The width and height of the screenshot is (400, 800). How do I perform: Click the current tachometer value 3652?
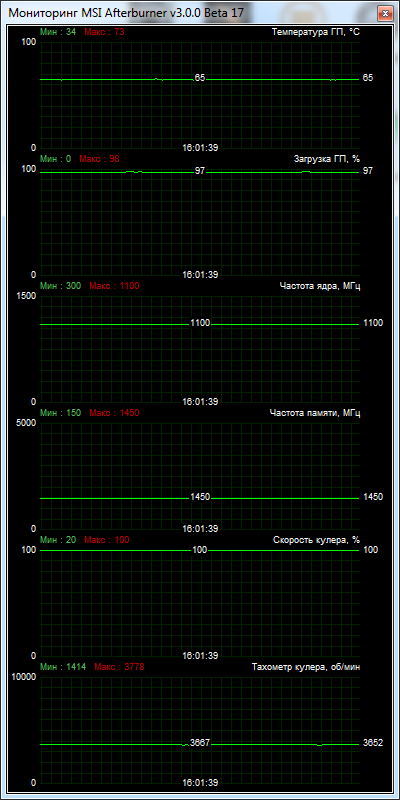[372, 743]
